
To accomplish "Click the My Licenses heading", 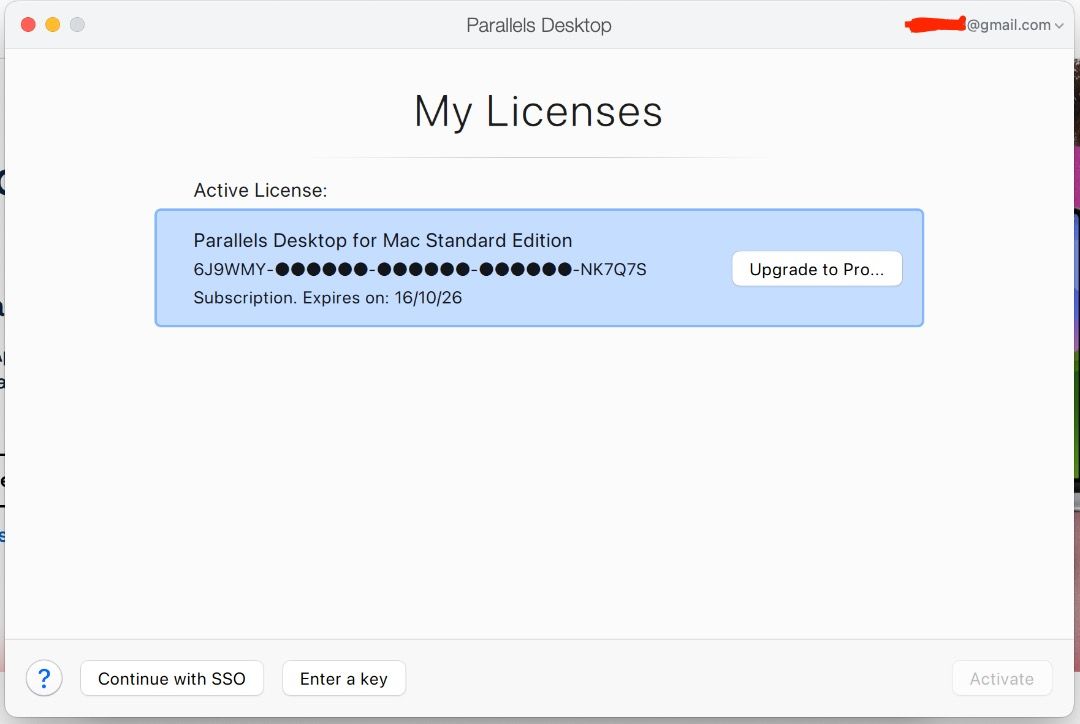I will click(538, 111).
